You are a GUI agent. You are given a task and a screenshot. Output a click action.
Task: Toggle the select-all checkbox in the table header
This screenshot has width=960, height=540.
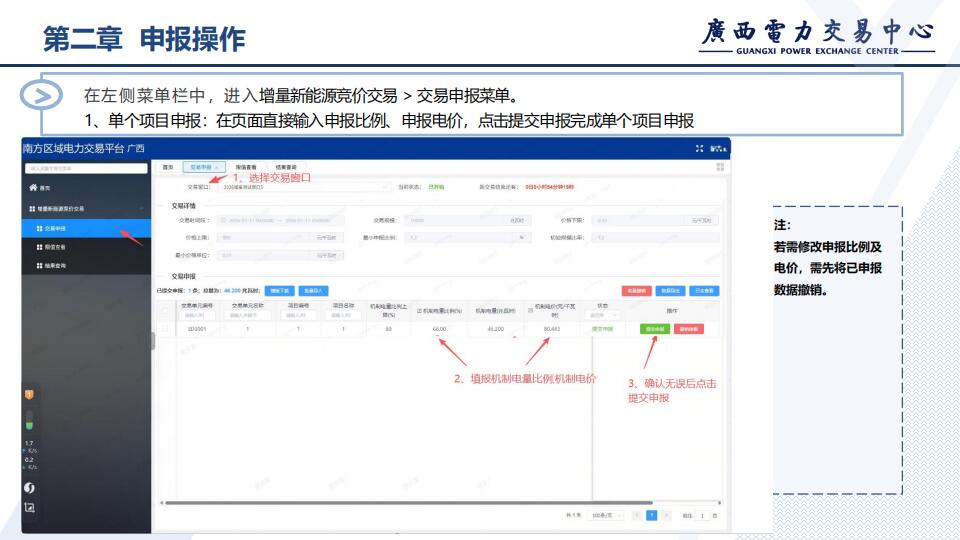[165, 310]
